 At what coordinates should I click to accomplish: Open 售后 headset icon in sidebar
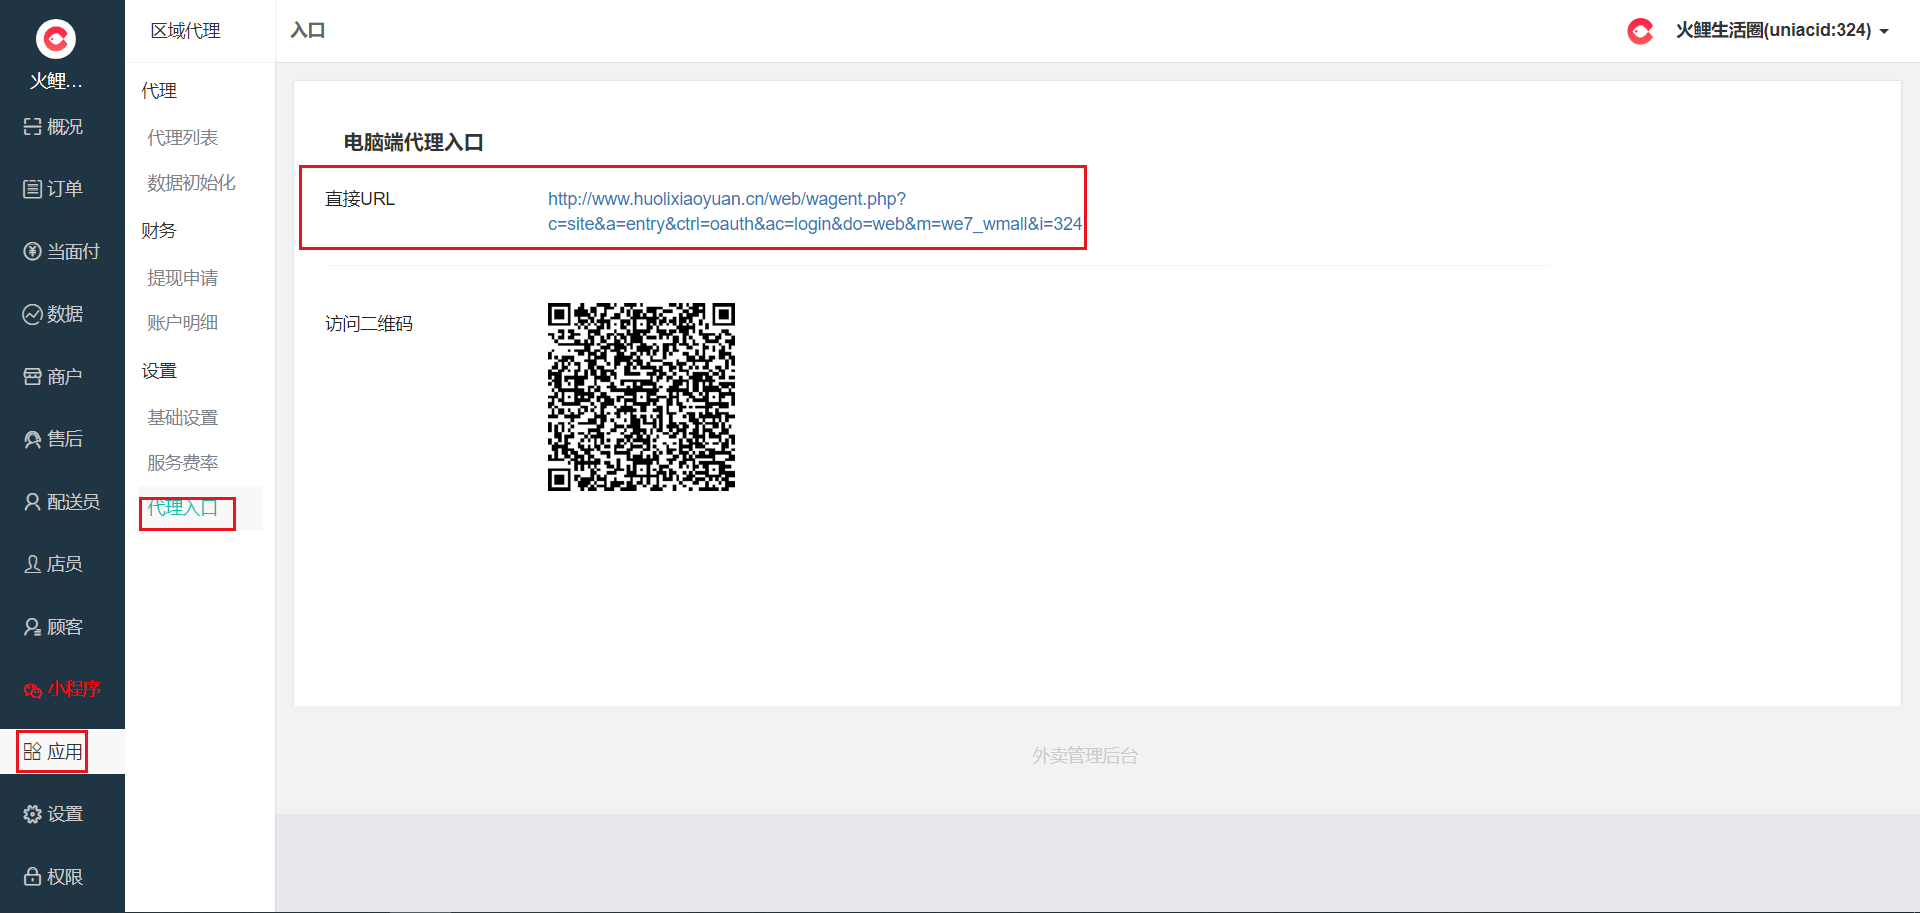click(x=32, y=439)
